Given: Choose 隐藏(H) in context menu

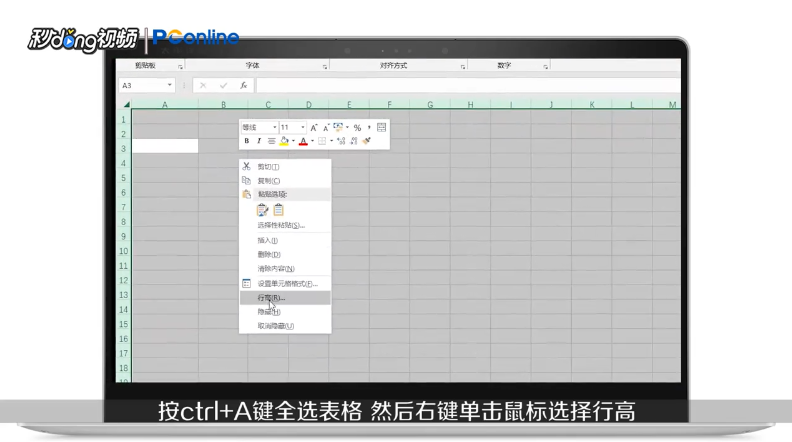Looking at the screenshot, I should coord(285,312).
